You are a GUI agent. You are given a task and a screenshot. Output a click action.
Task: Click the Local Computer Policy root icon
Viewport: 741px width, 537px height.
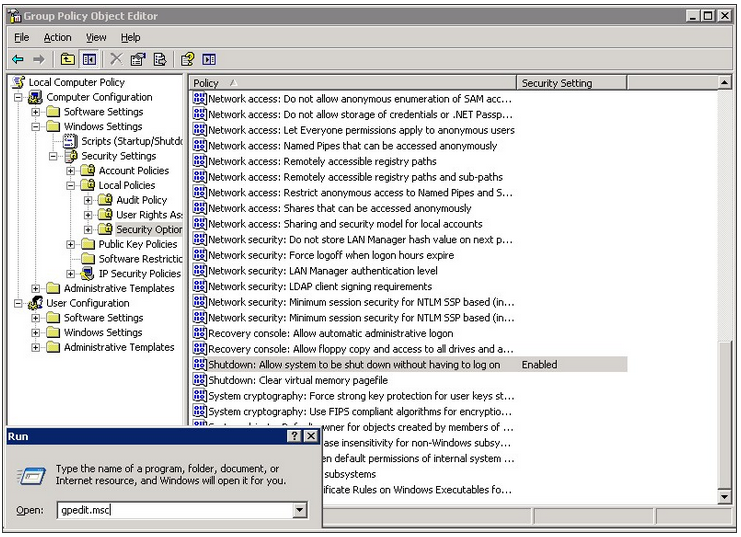19,82
